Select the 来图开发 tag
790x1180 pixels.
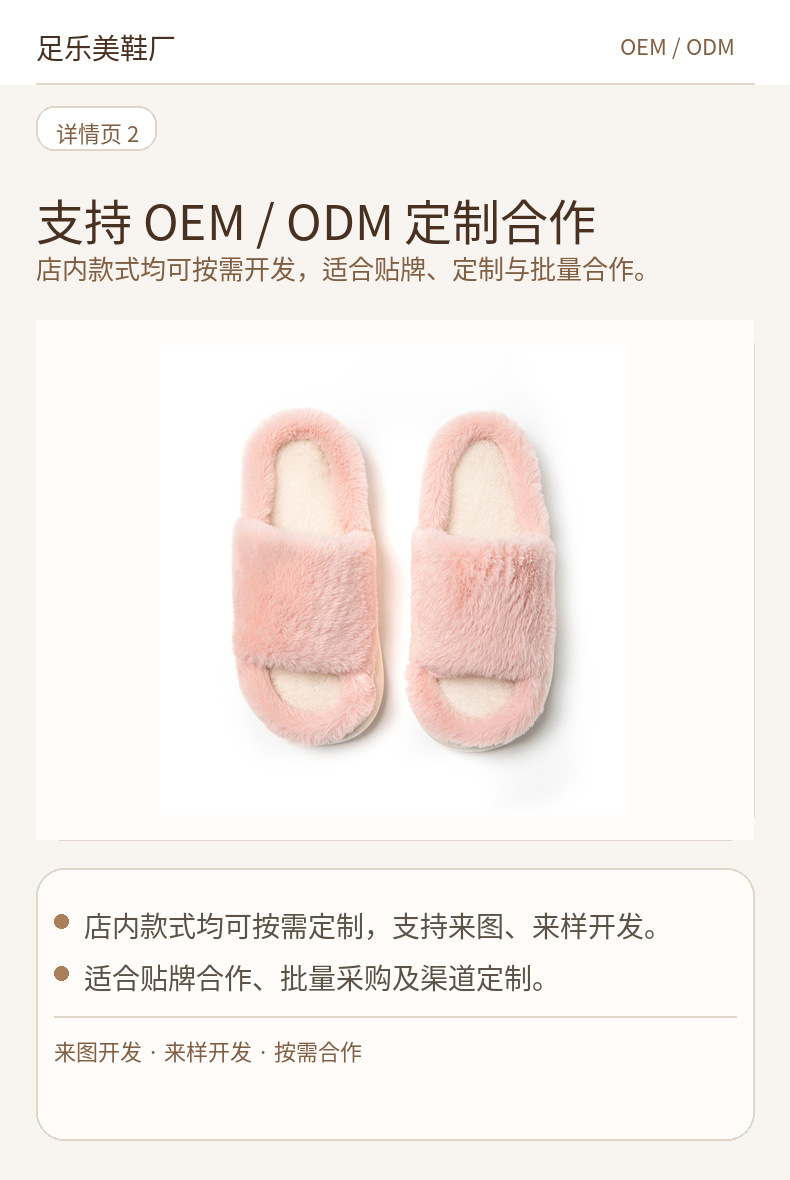98,1052
